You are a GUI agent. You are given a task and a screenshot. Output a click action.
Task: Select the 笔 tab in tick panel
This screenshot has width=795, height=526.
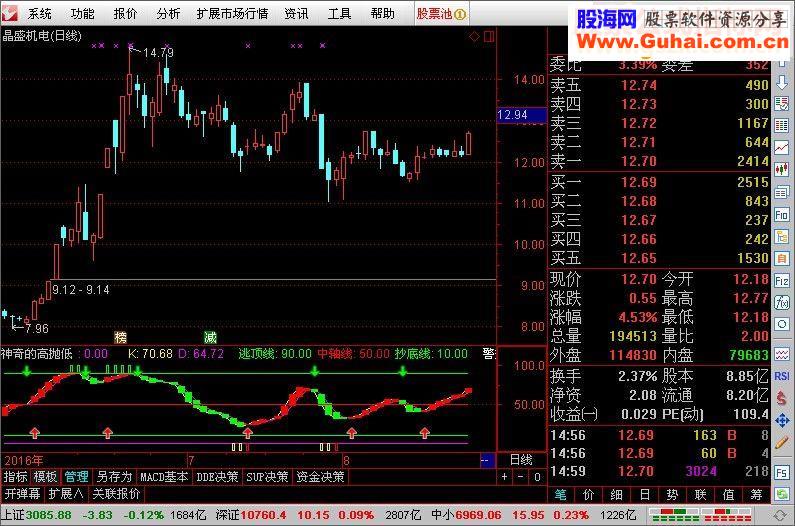pyautogui.click(x=560, y=494)
